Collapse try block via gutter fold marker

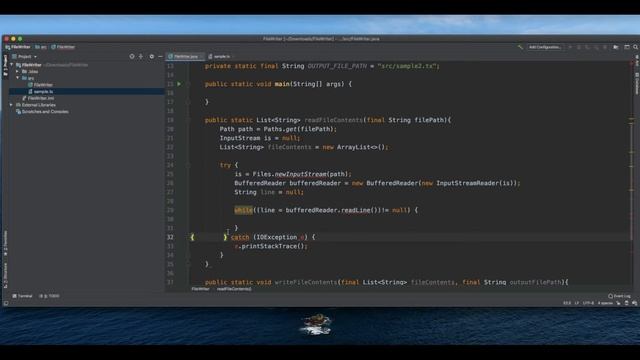click(x=188, y=165)
